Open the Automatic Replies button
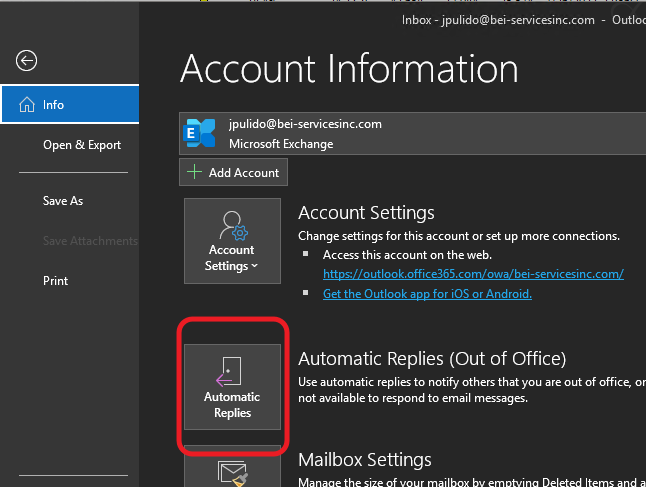Image resolution: width=646 pixels, height=487 pixels. click(x=232, y=387)
